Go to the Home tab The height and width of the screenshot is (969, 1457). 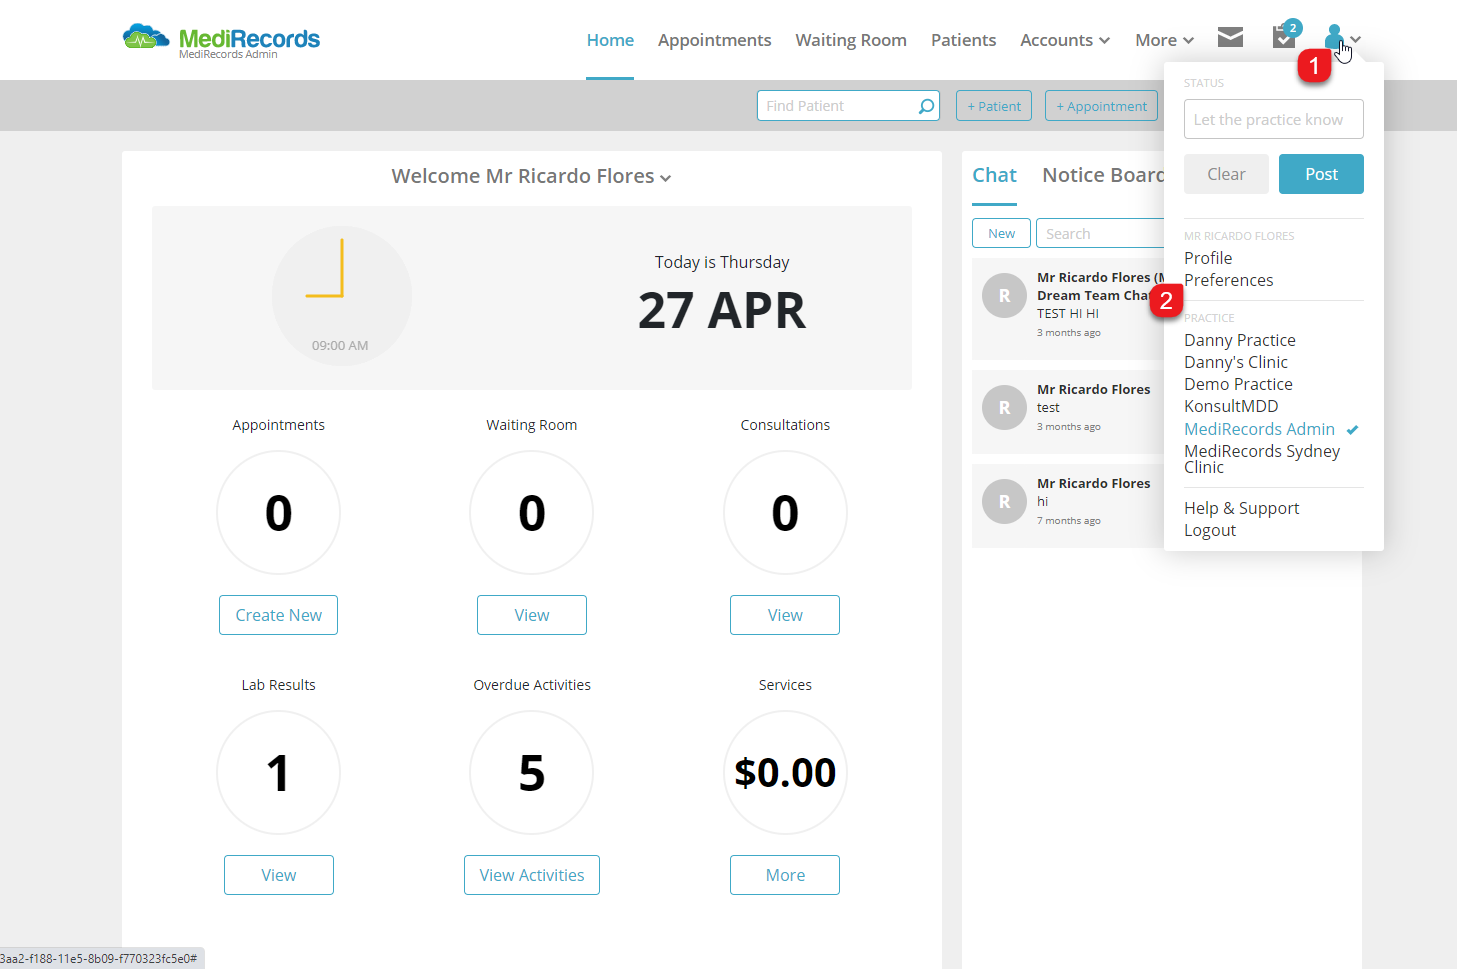[610, 40]
